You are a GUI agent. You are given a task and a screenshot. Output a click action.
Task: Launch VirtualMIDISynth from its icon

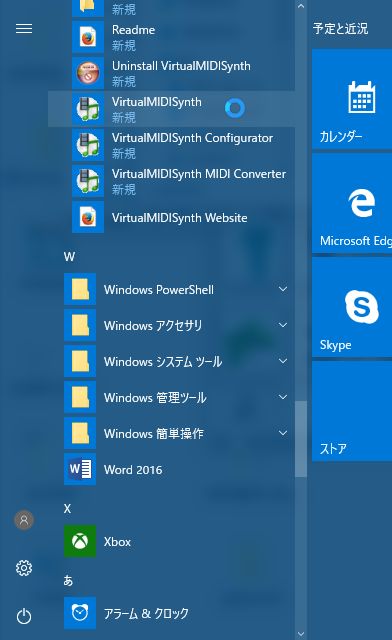click(x=88, y=109)
